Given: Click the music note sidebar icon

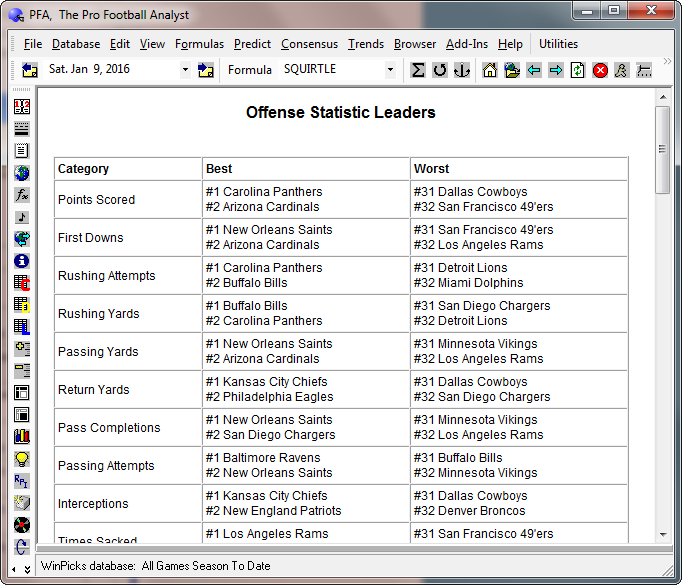Looking at the screenshot, I should pos(22,217).
